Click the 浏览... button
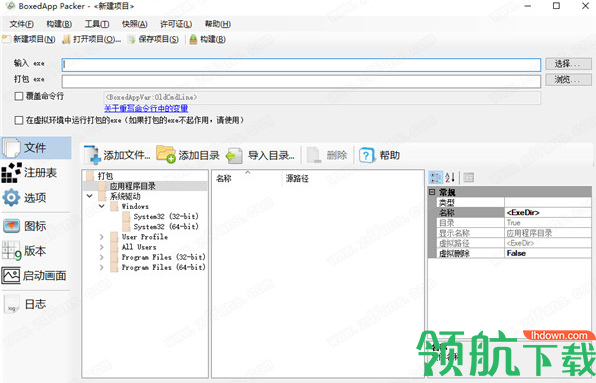This screenshot has width=596, height=383. (568, 80)
